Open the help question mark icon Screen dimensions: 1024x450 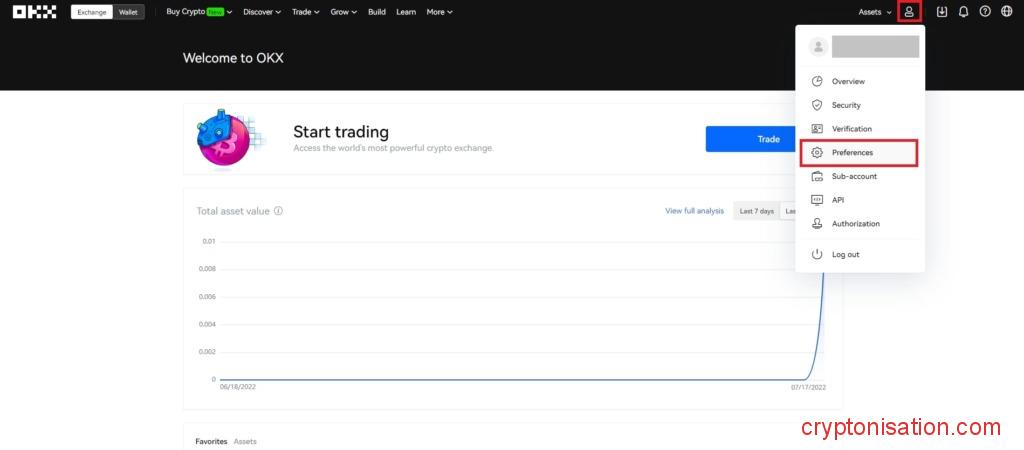point(985,12)
